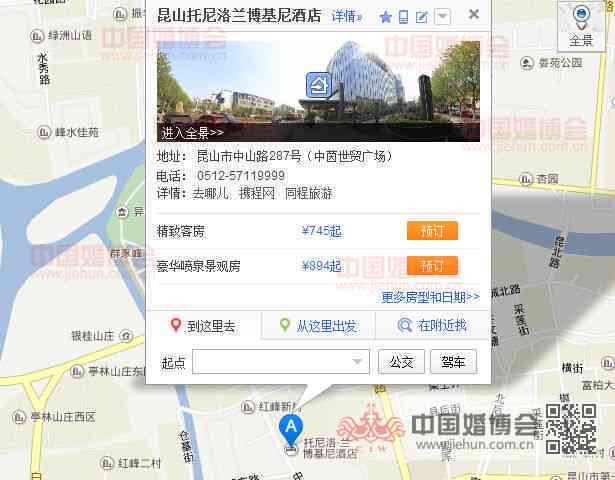Screen dimensions: 615x480
Task: Click the 峰水佳苑 map POI icon
Action: [x=44, y=132]
